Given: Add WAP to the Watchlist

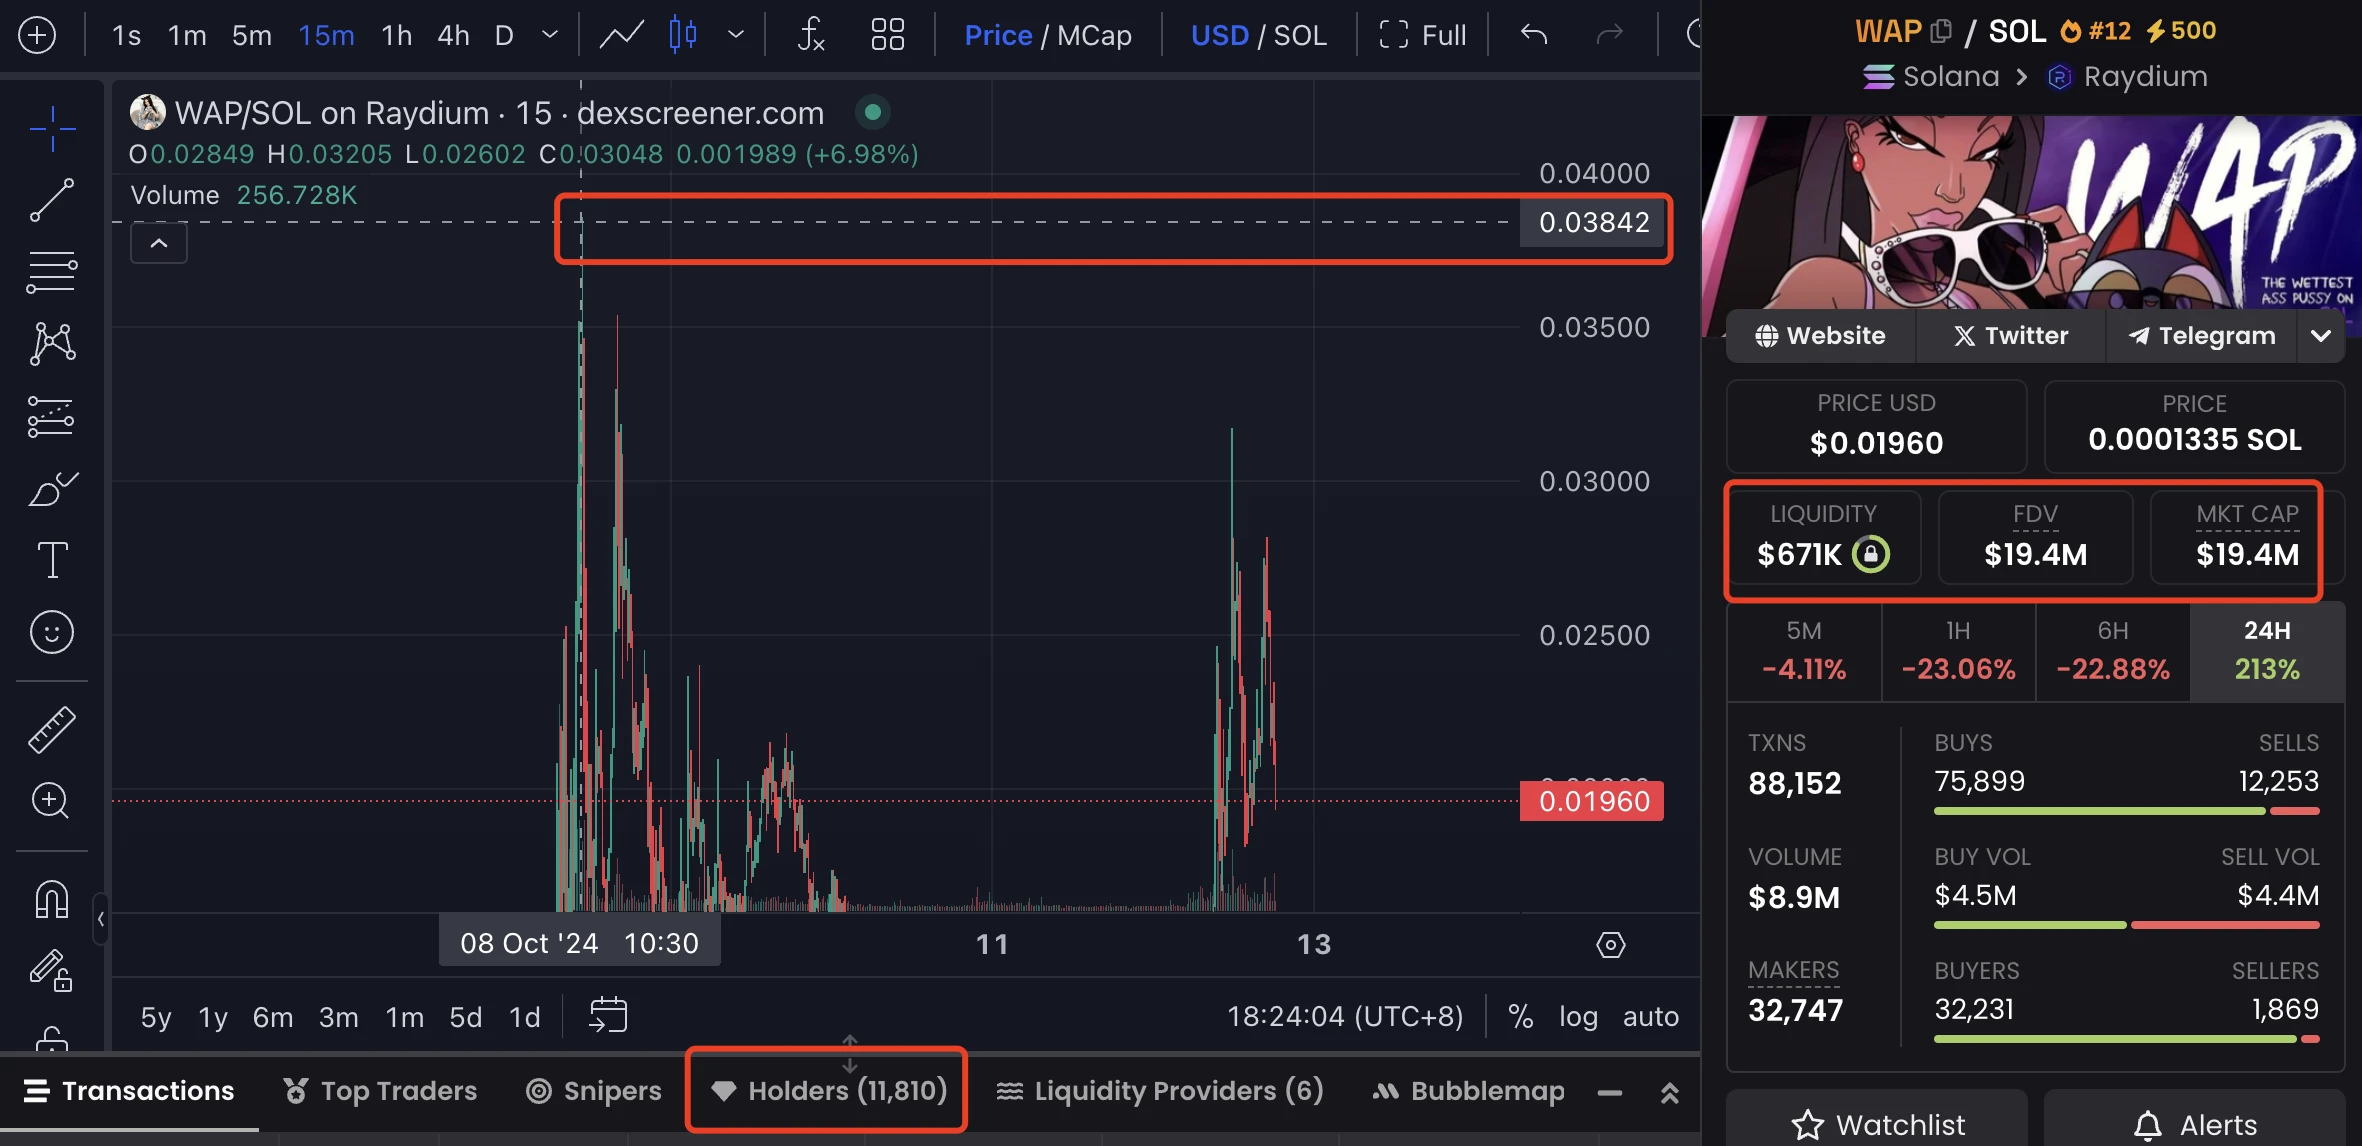Looking at the screenshot, I should (x=1876, y=1122).
